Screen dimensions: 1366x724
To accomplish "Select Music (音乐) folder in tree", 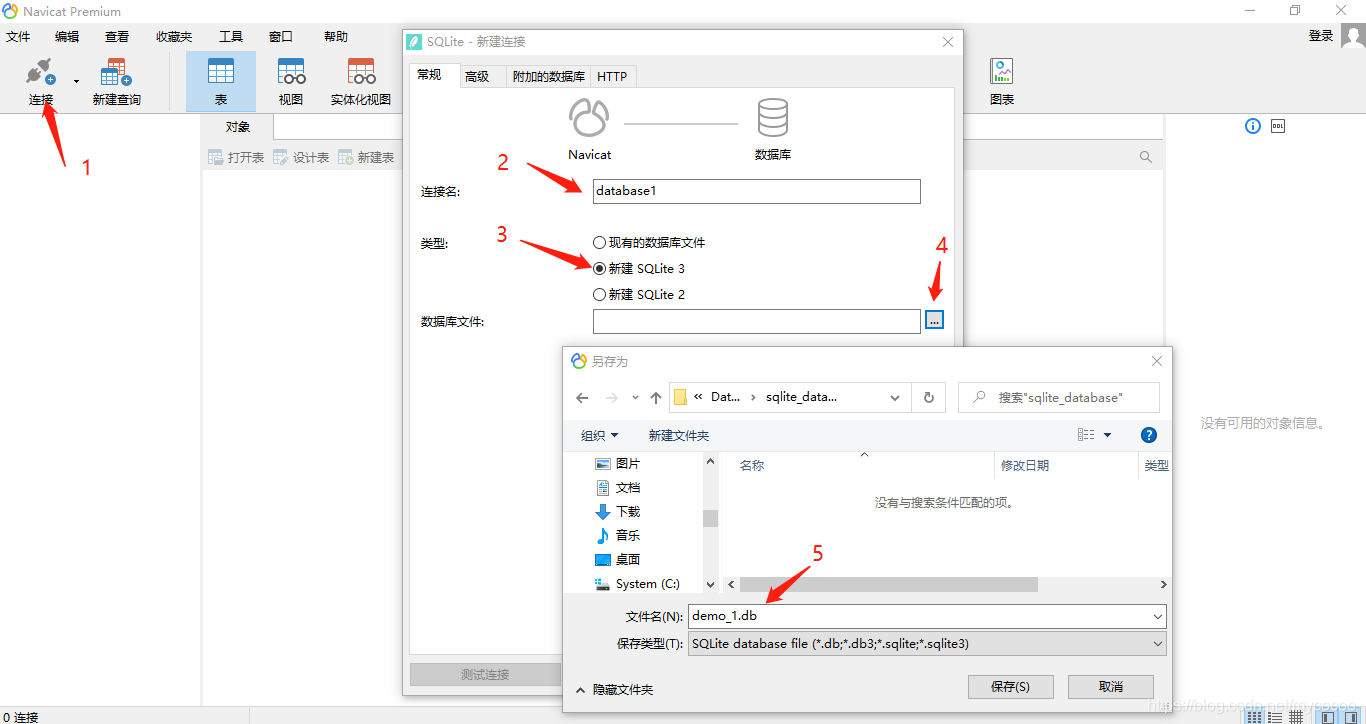I will tap(617, 536).
